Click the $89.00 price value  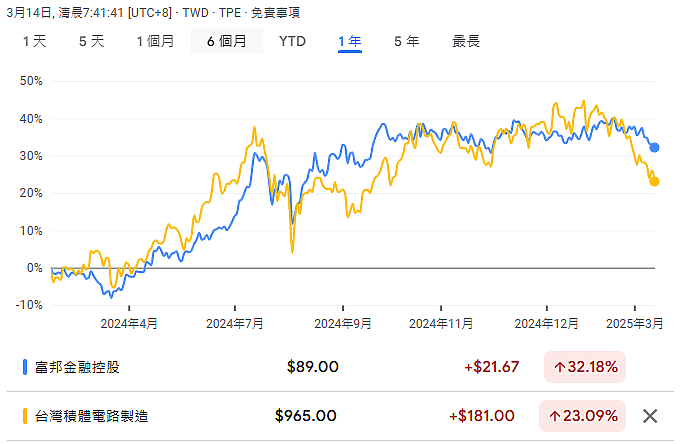pos(312,367)
